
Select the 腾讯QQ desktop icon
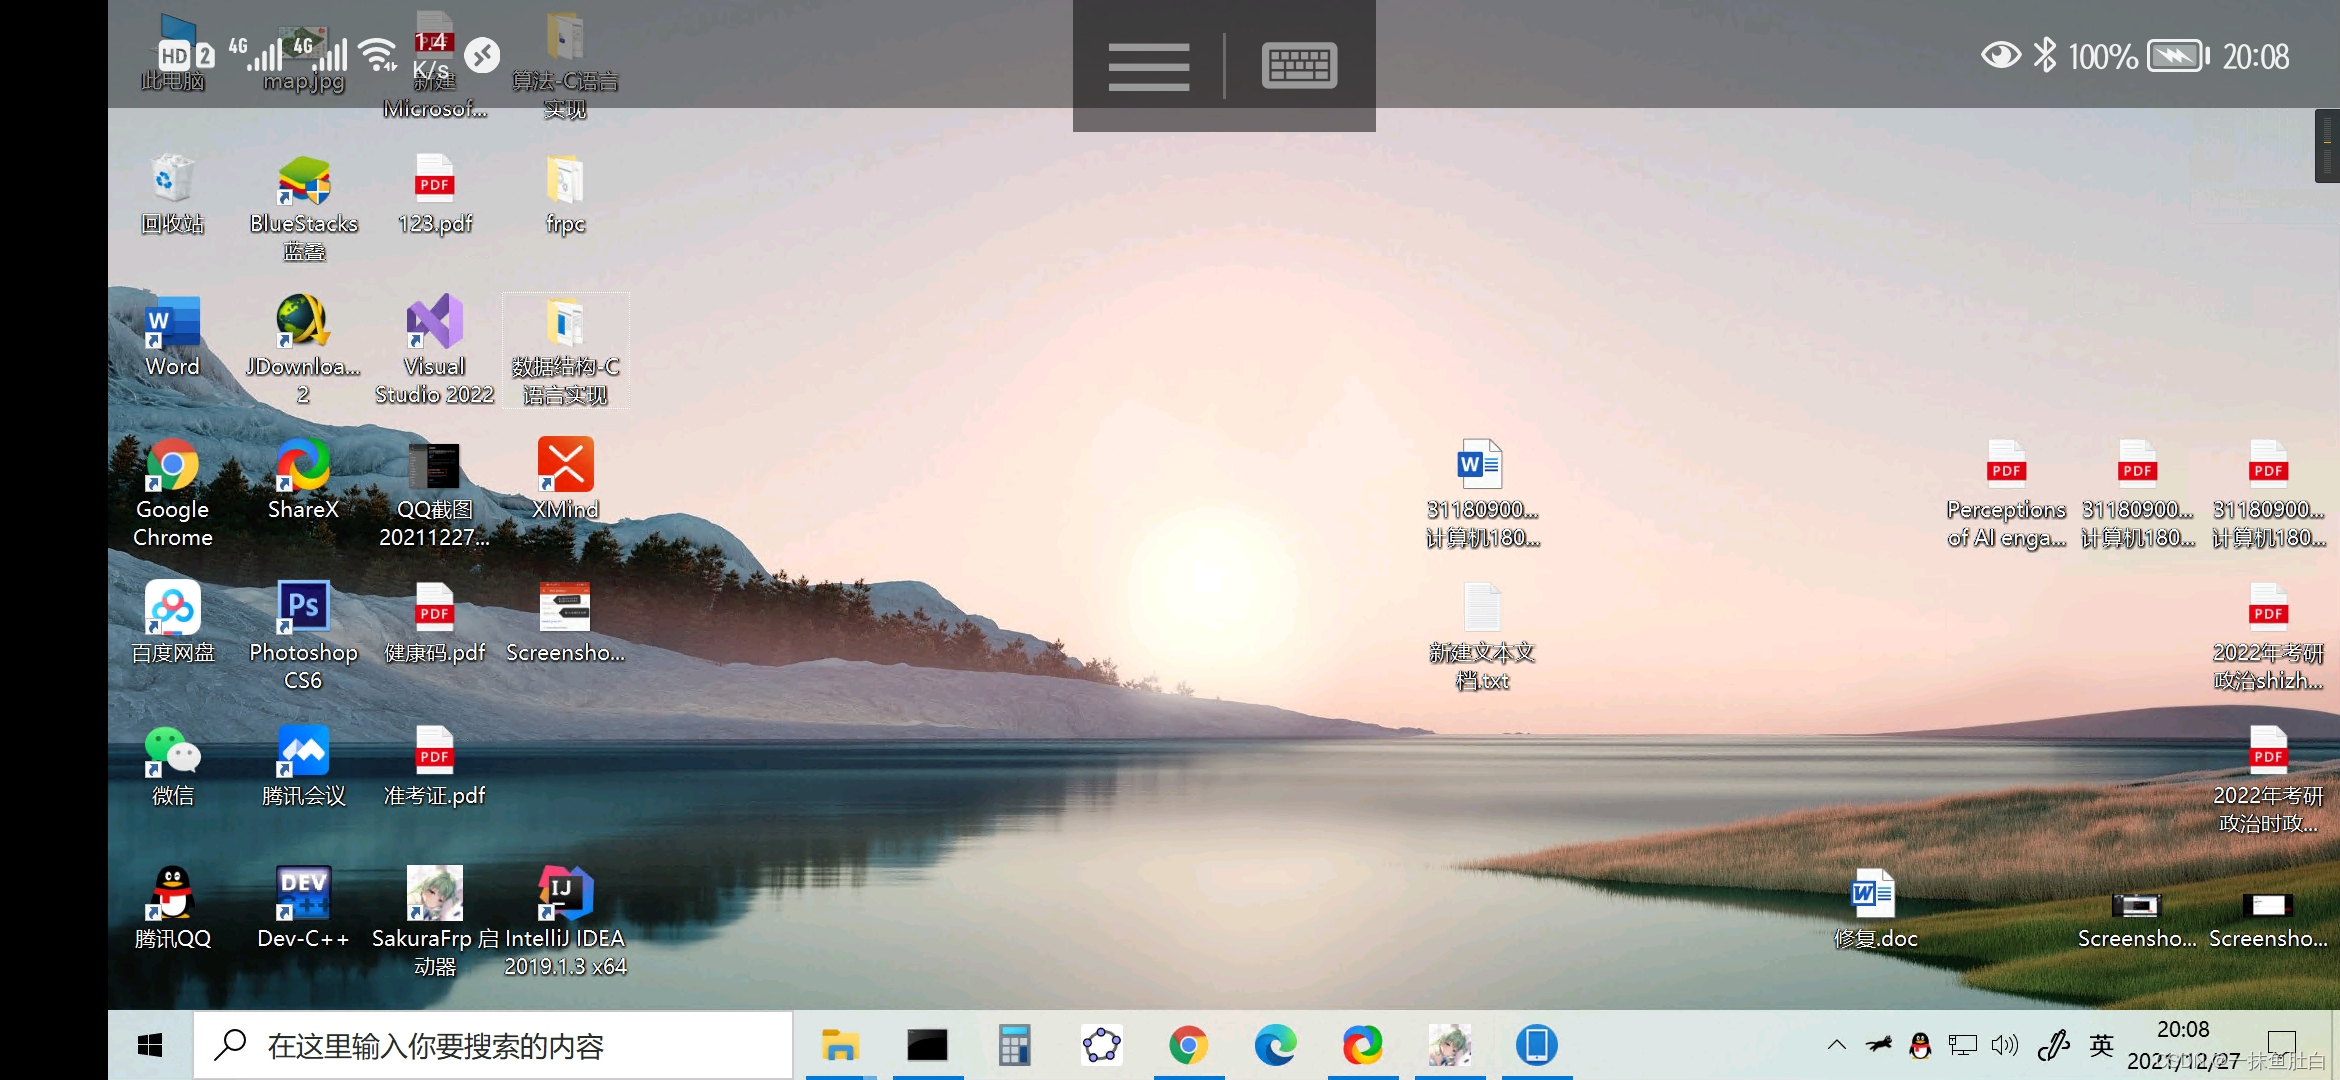click(172, 895)
